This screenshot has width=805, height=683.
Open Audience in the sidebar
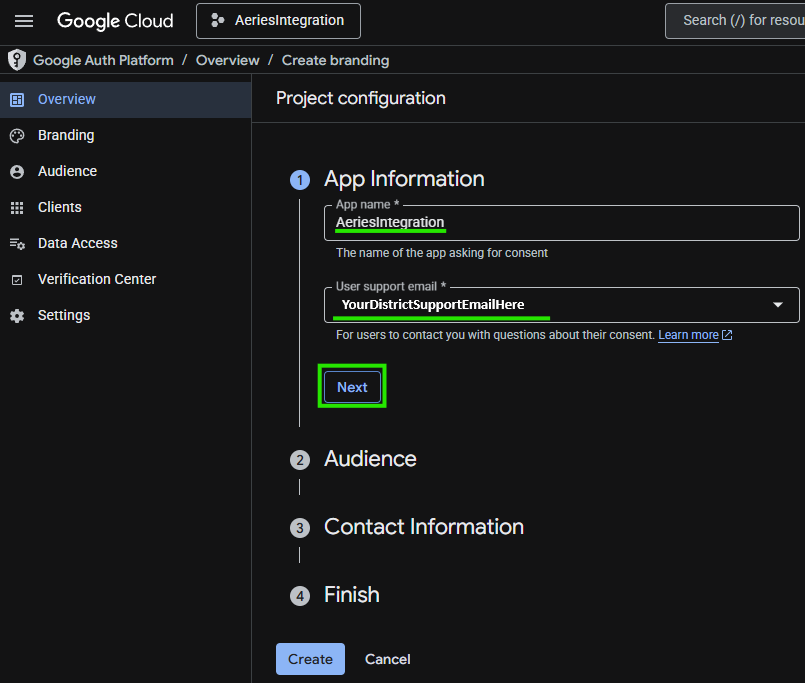pyautogui.click(x=125, y=172)
